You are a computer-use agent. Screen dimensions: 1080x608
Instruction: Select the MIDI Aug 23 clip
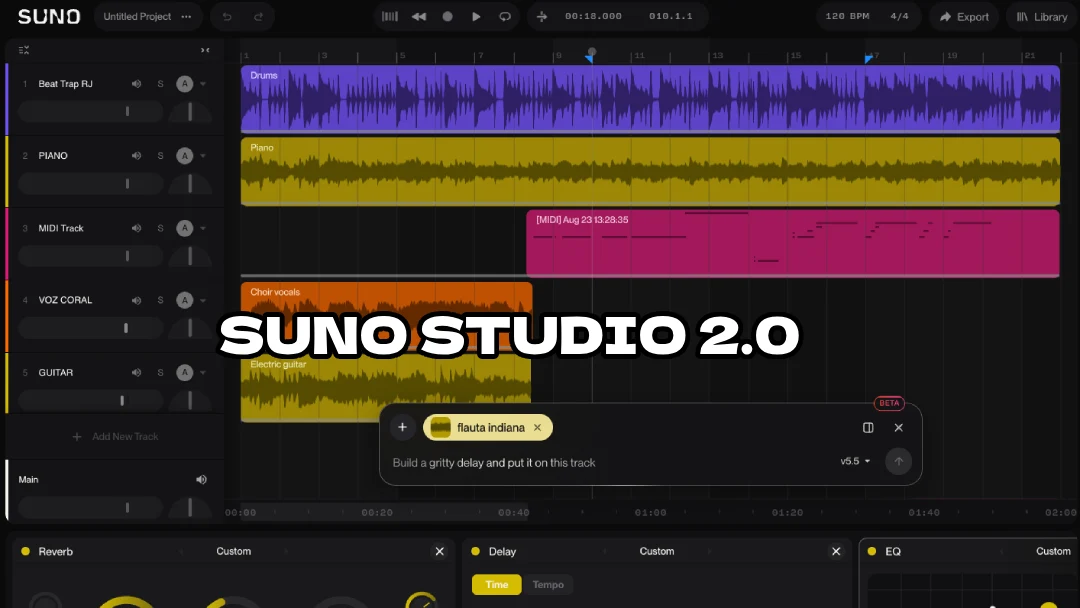[x=793, y=244]
